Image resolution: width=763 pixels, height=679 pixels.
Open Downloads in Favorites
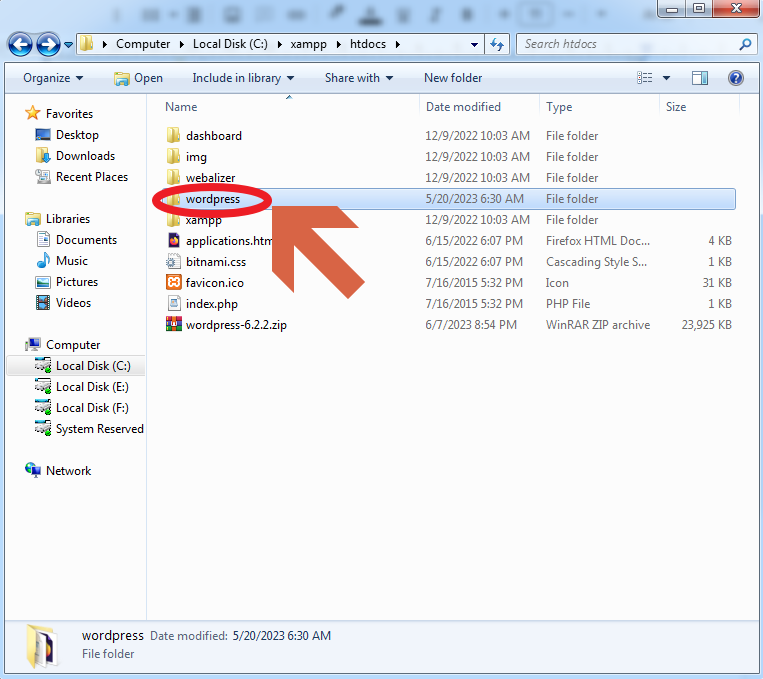(85, 156)
